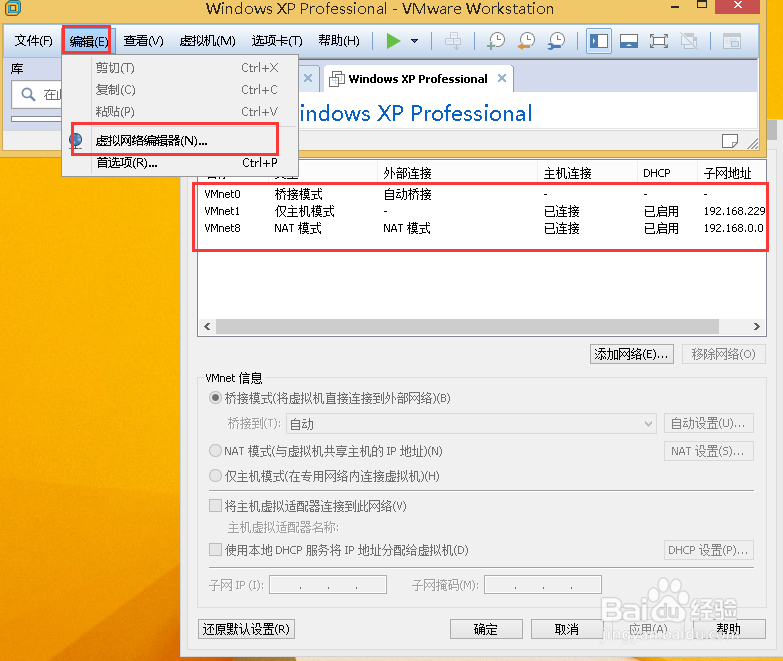
Task: Choose 粘贴(P) from the edit menu
Action: [x=181, y=111]
